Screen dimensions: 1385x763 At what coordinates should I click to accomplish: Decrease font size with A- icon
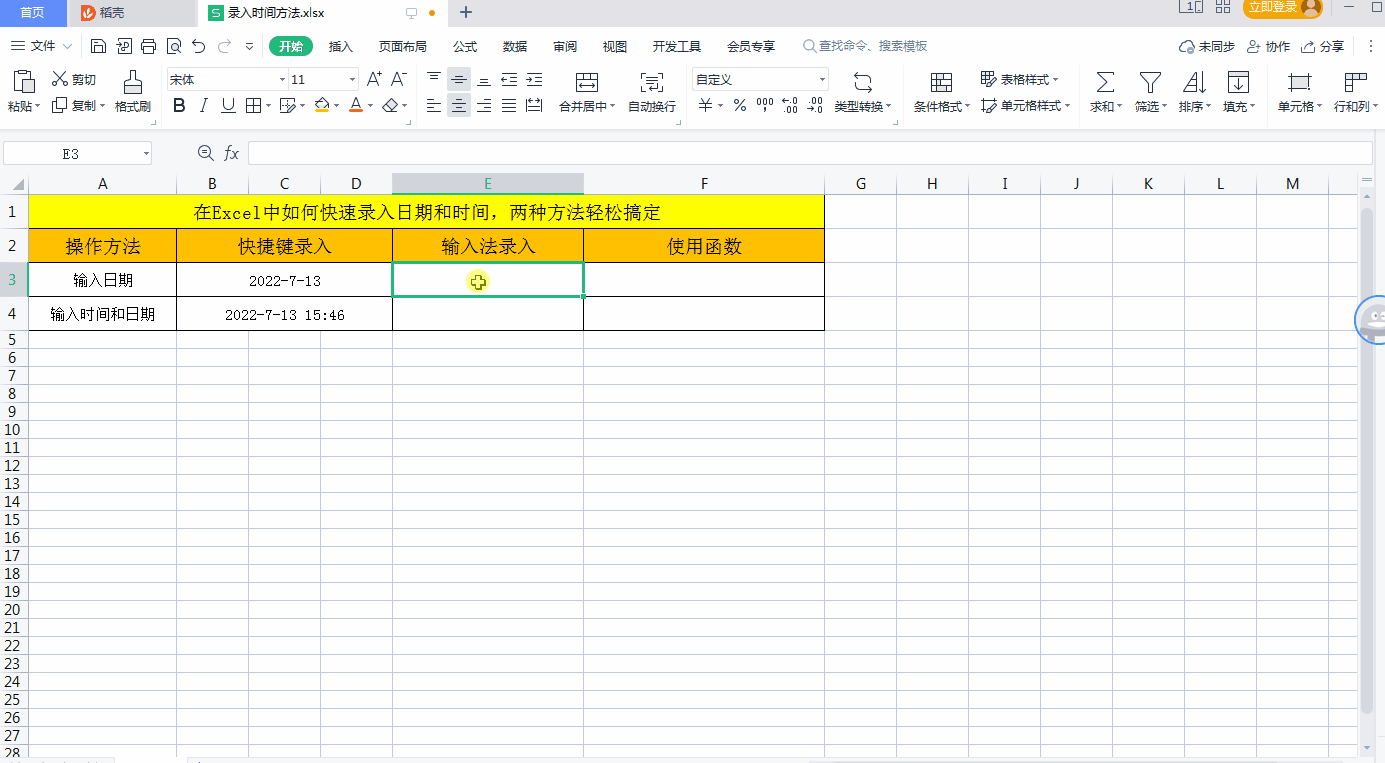tap(398, 79)
